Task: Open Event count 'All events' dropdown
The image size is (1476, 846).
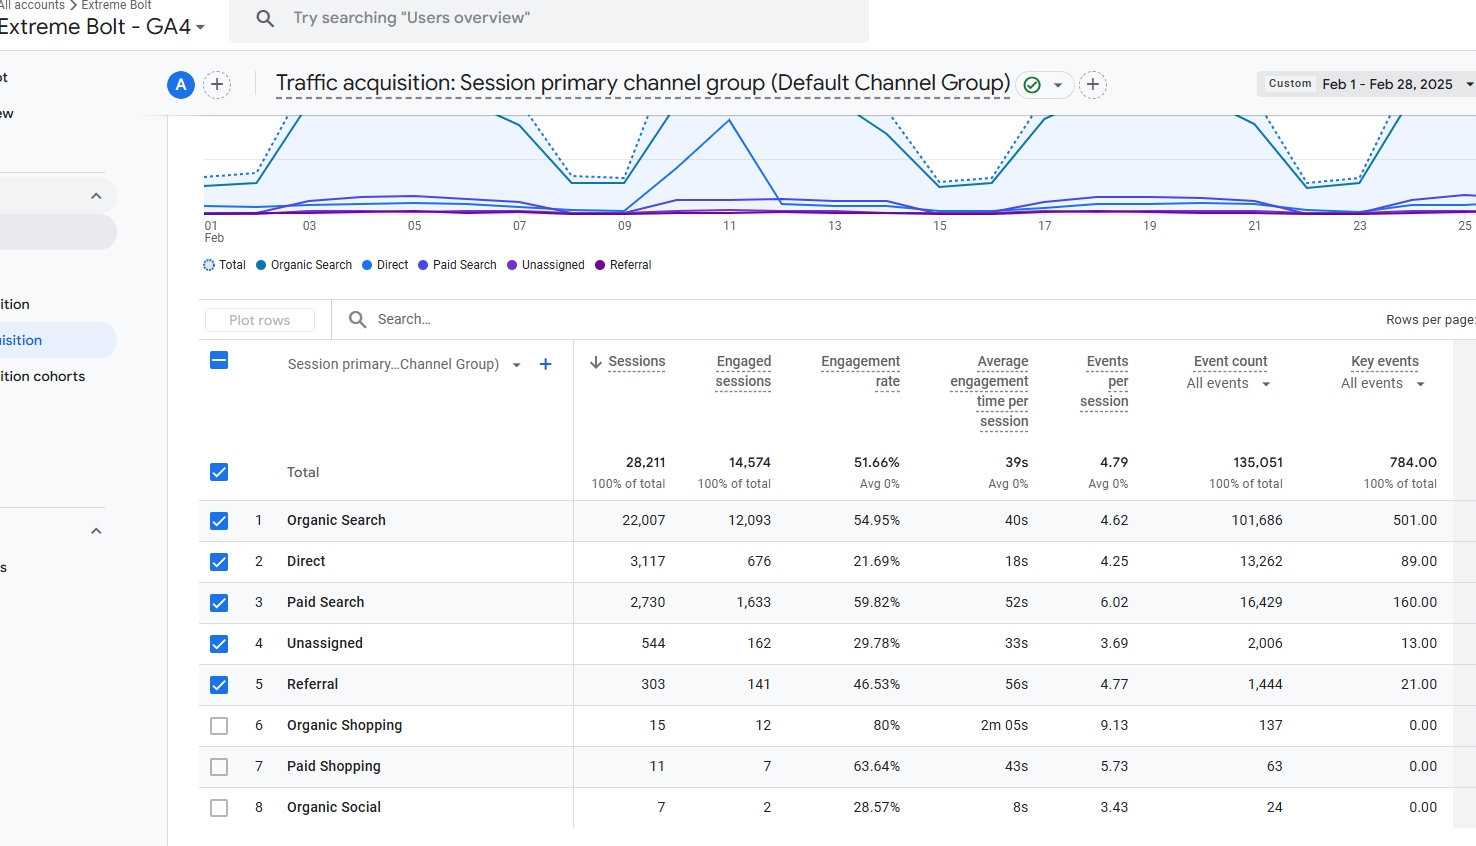Action: click(1228, 384)
